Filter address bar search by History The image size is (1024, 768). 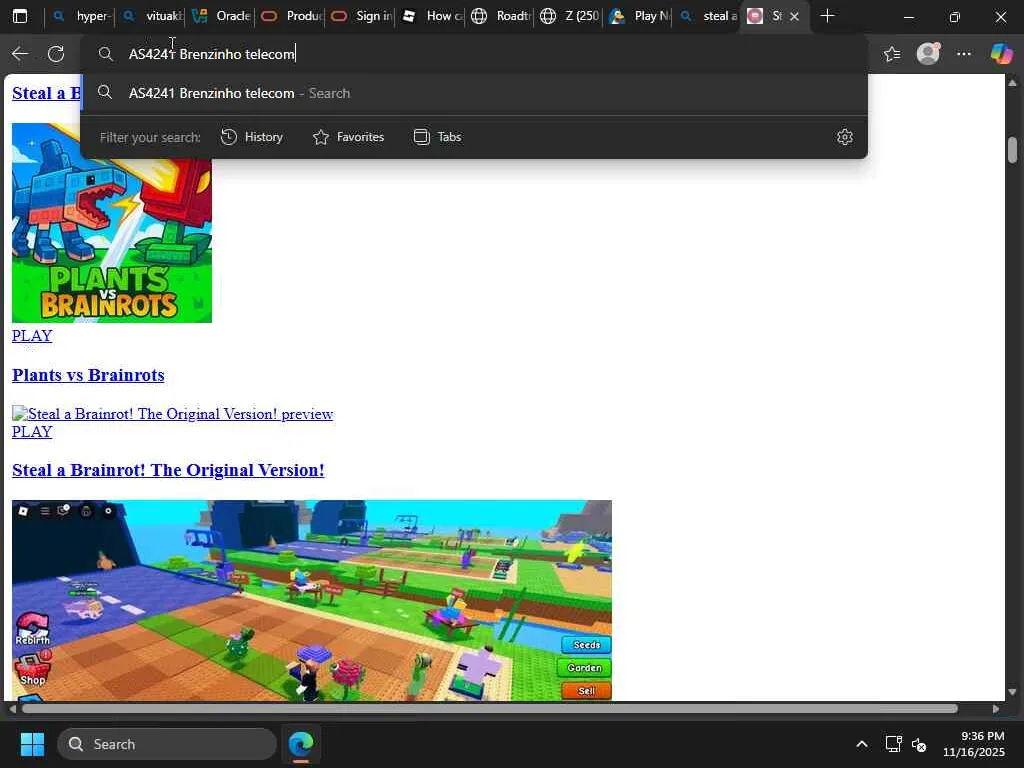251,137
